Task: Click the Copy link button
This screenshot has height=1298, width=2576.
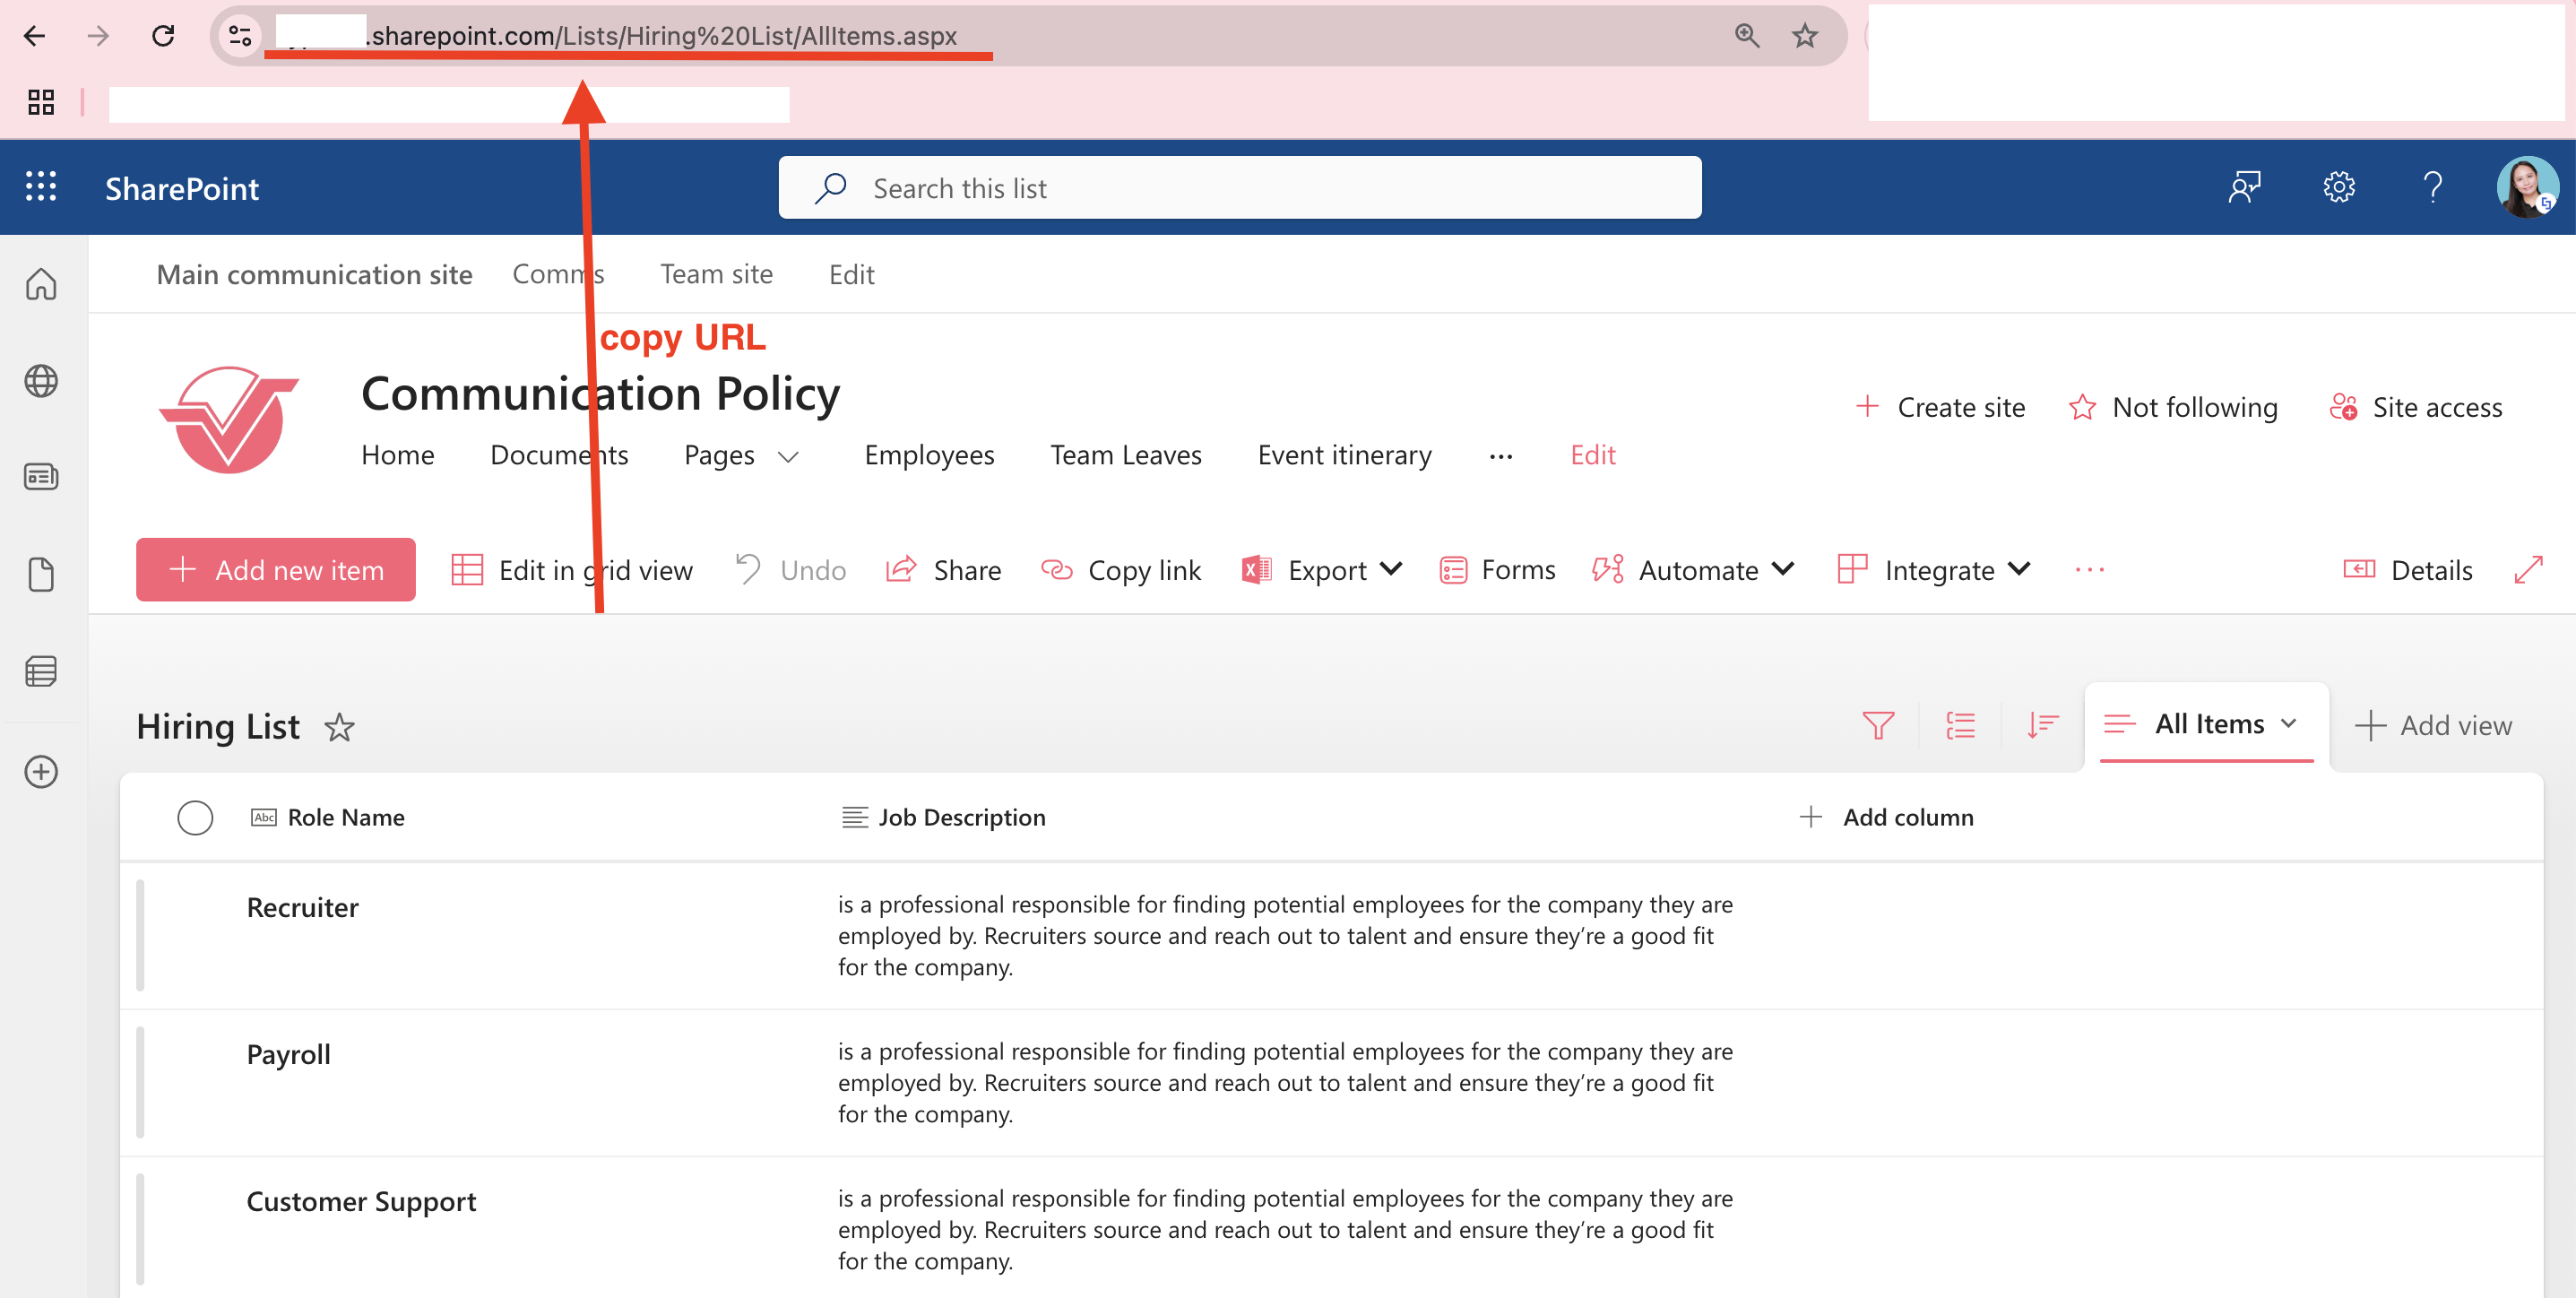Action: click(x=1121, y=570)
